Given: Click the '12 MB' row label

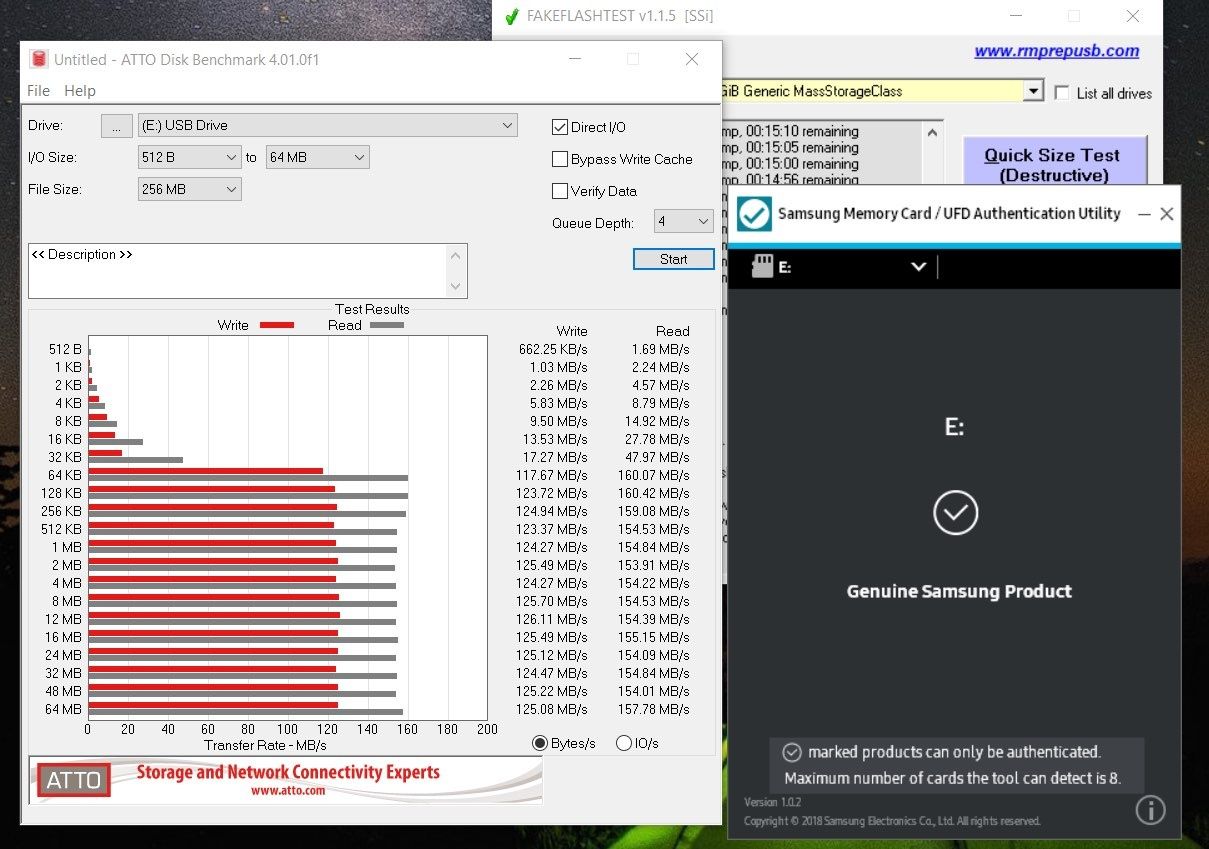Looking at the screenshot, I should click(63, 619).
